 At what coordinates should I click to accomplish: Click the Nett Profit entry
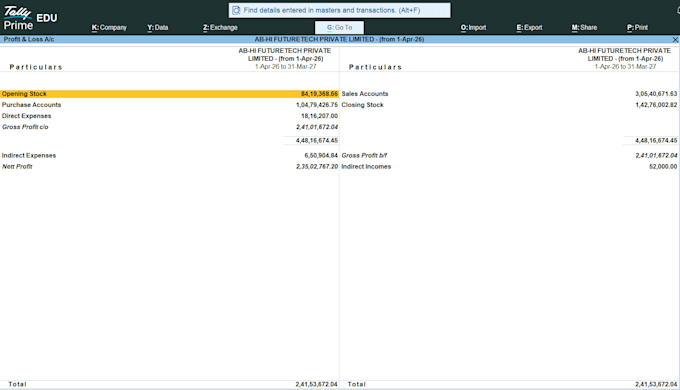pos(17,167)
